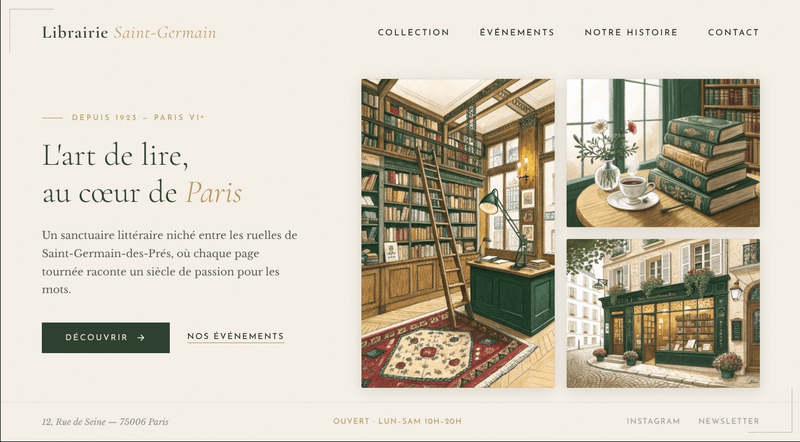Open the Collection menu item
800x442 pixels.
click(x=413, y=32)
